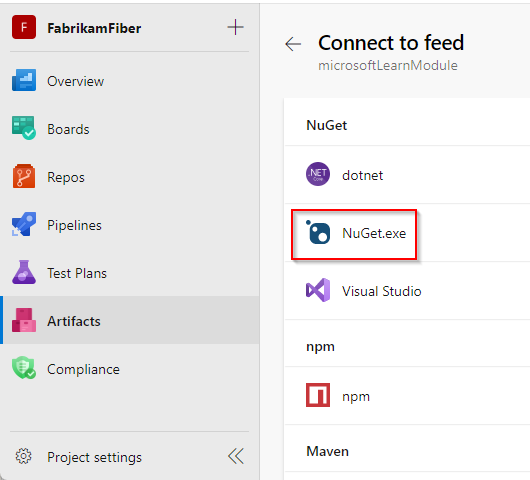
Task: Open the Overview section icon
Action: pyautogui.click(x=24, y=80)
